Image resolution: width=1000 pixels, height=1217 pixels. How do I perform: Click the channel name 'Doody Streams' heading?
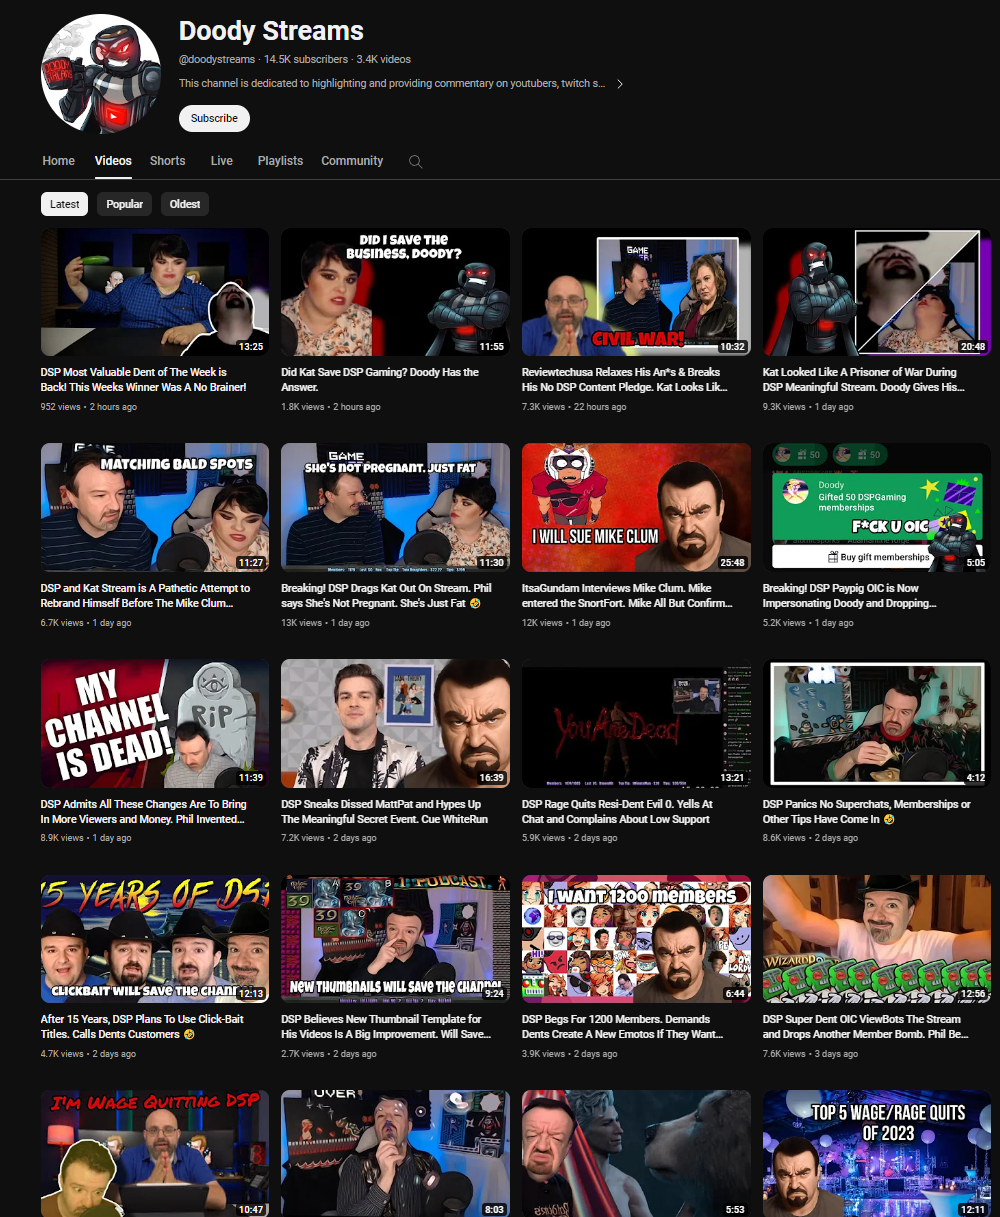(271, 31)
